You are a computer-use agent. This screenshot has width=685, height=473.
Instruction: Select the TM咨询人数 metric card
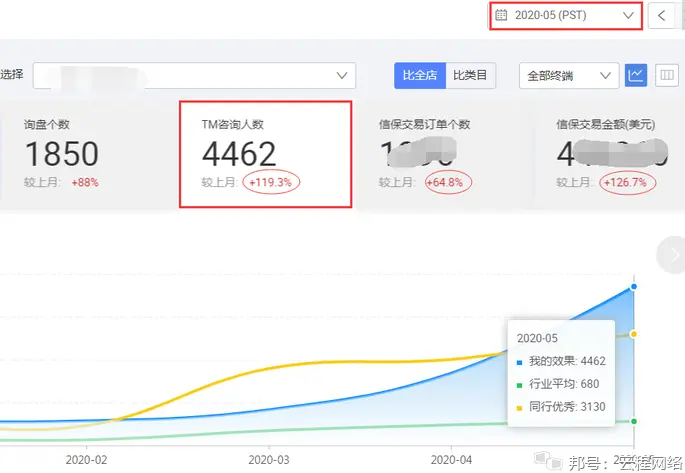pyautogui.click(x=266, y=155)
